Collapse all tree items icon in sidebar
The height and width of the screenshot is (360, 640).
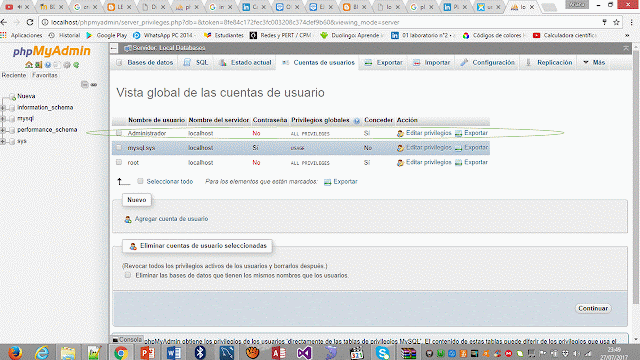click(84, 84)
